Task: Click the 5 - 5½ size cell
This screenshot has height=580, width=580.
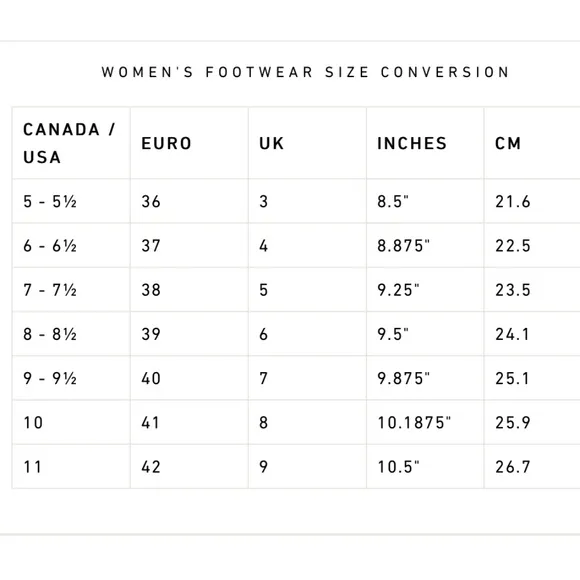Action: 71,201
